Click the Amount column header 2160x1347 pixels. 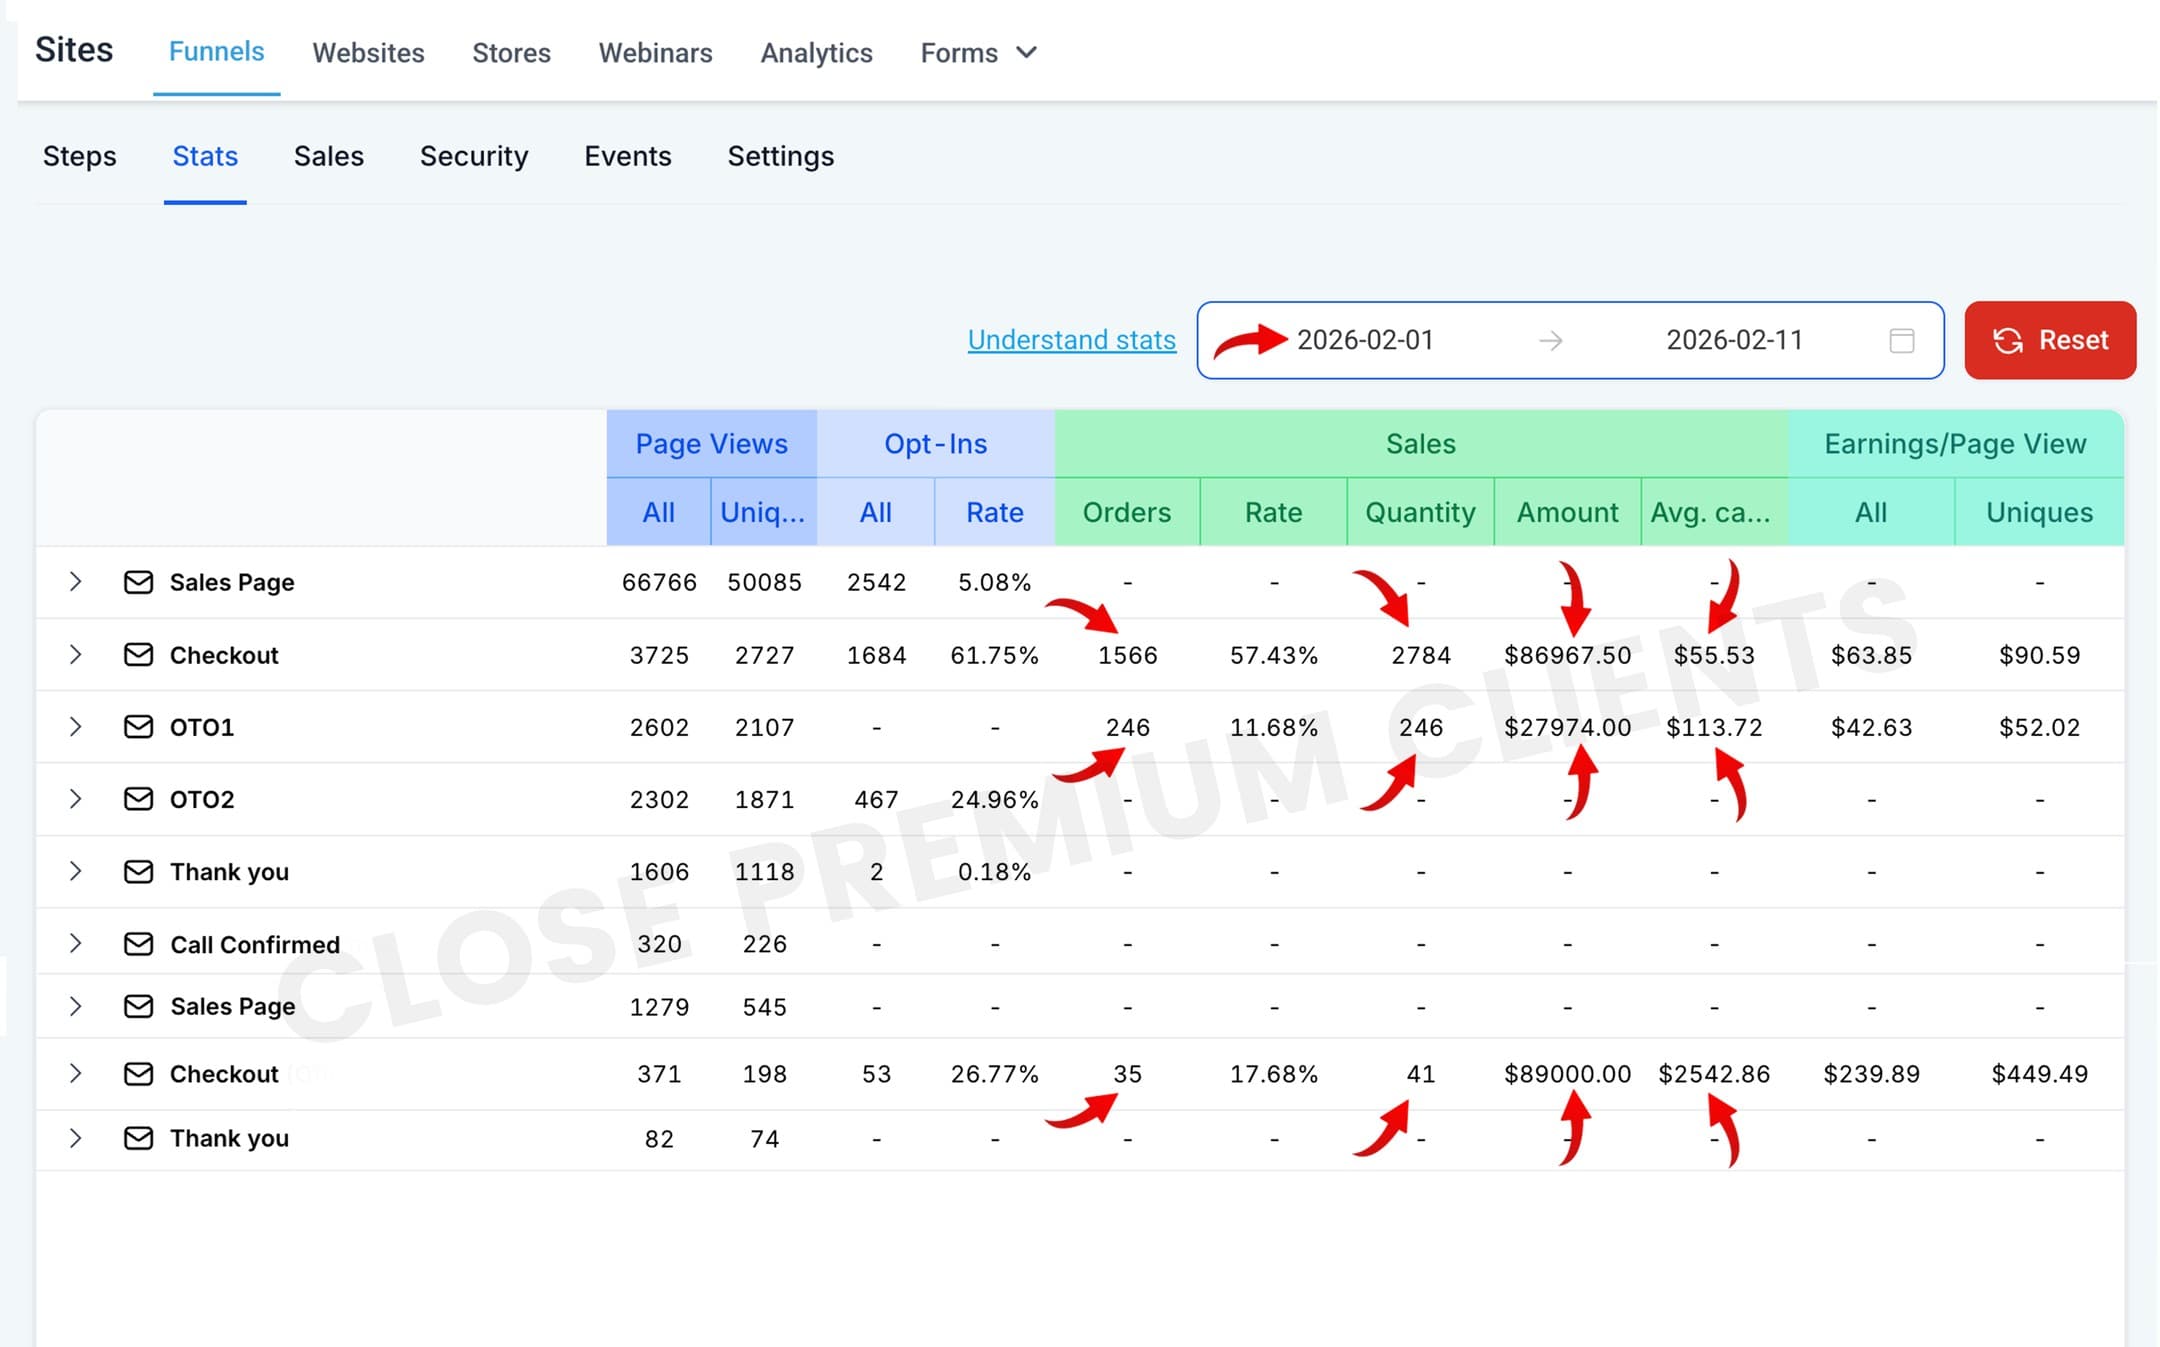click(x=1567, y=512)
